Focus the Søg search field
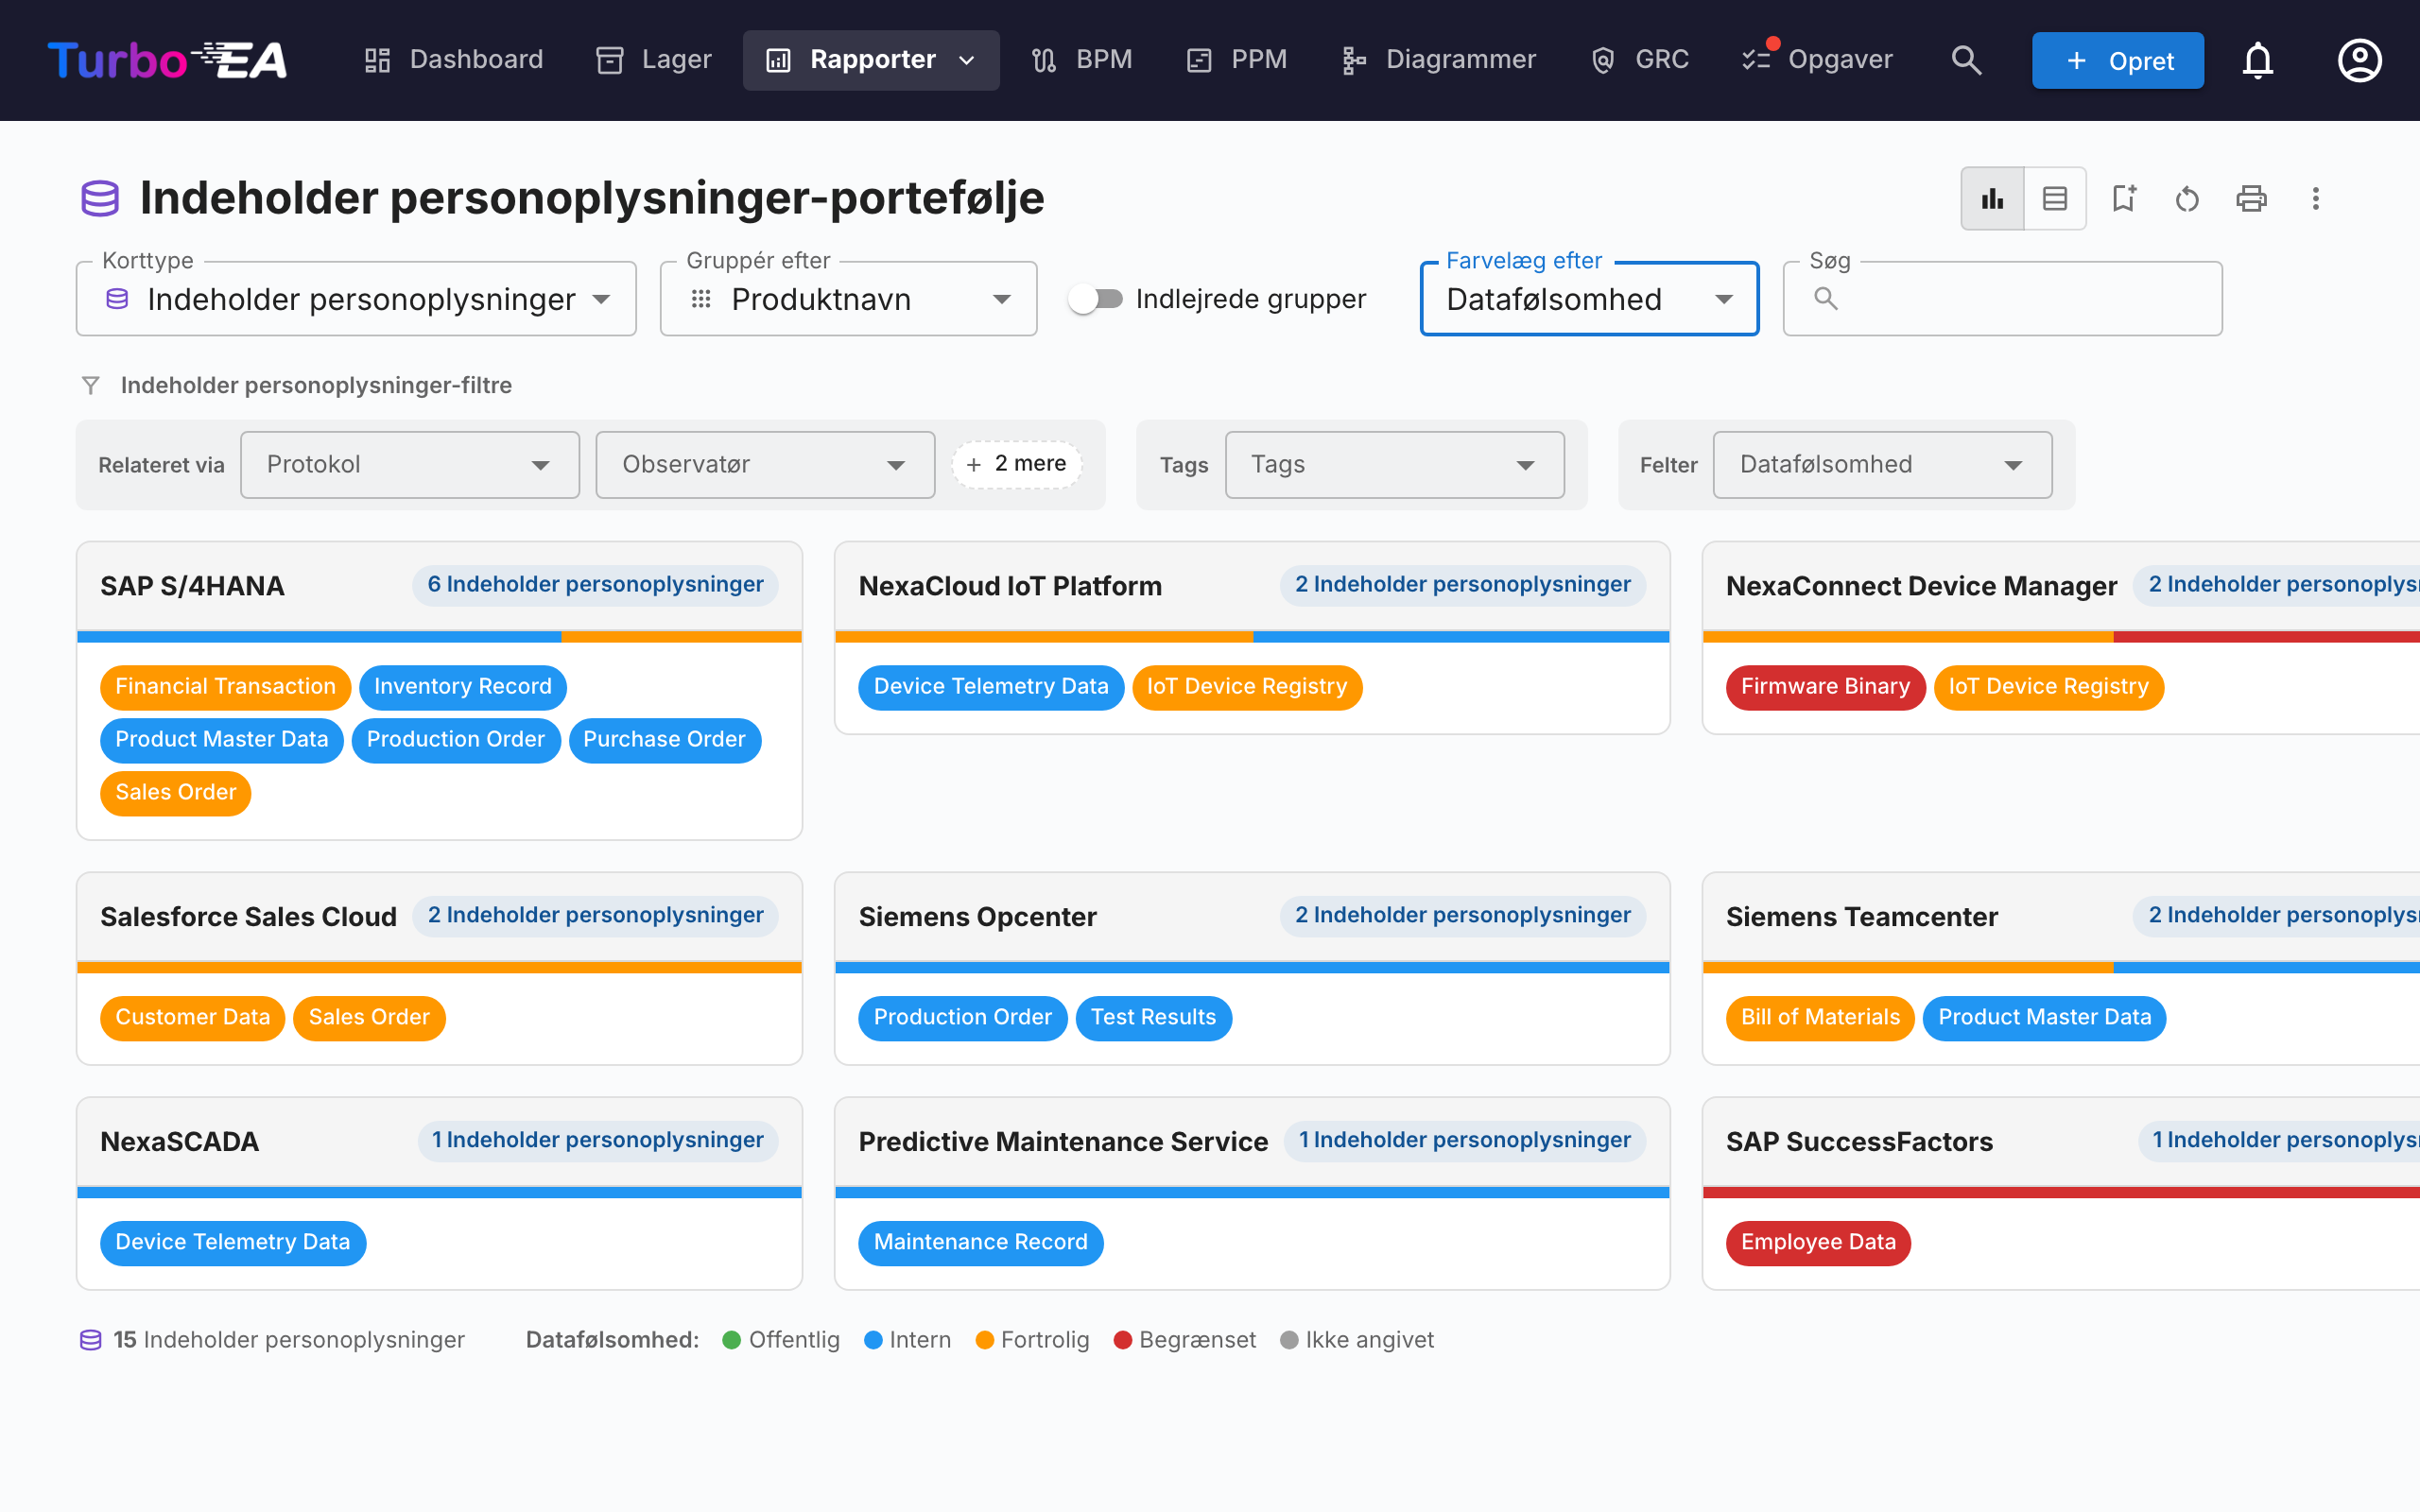The image size is (2420, 1512). coord(2002,298)
